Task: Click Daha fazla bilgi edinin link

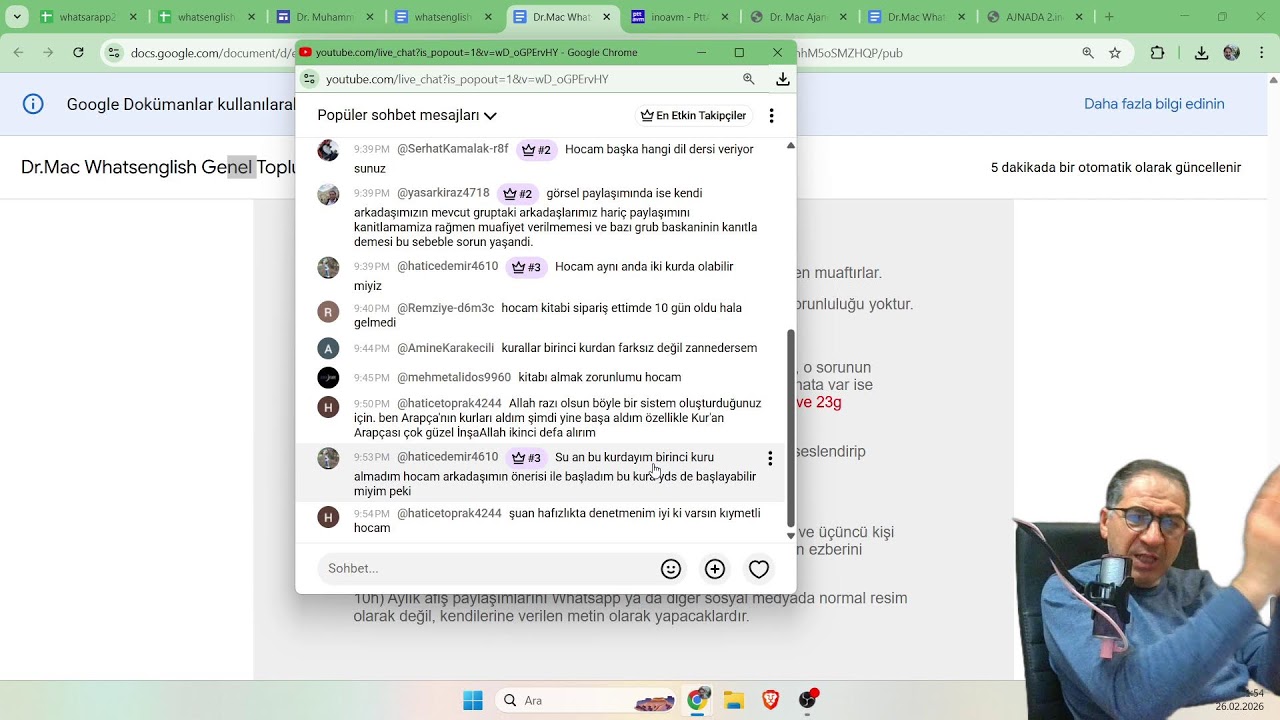Action: tap(1154, 104)
